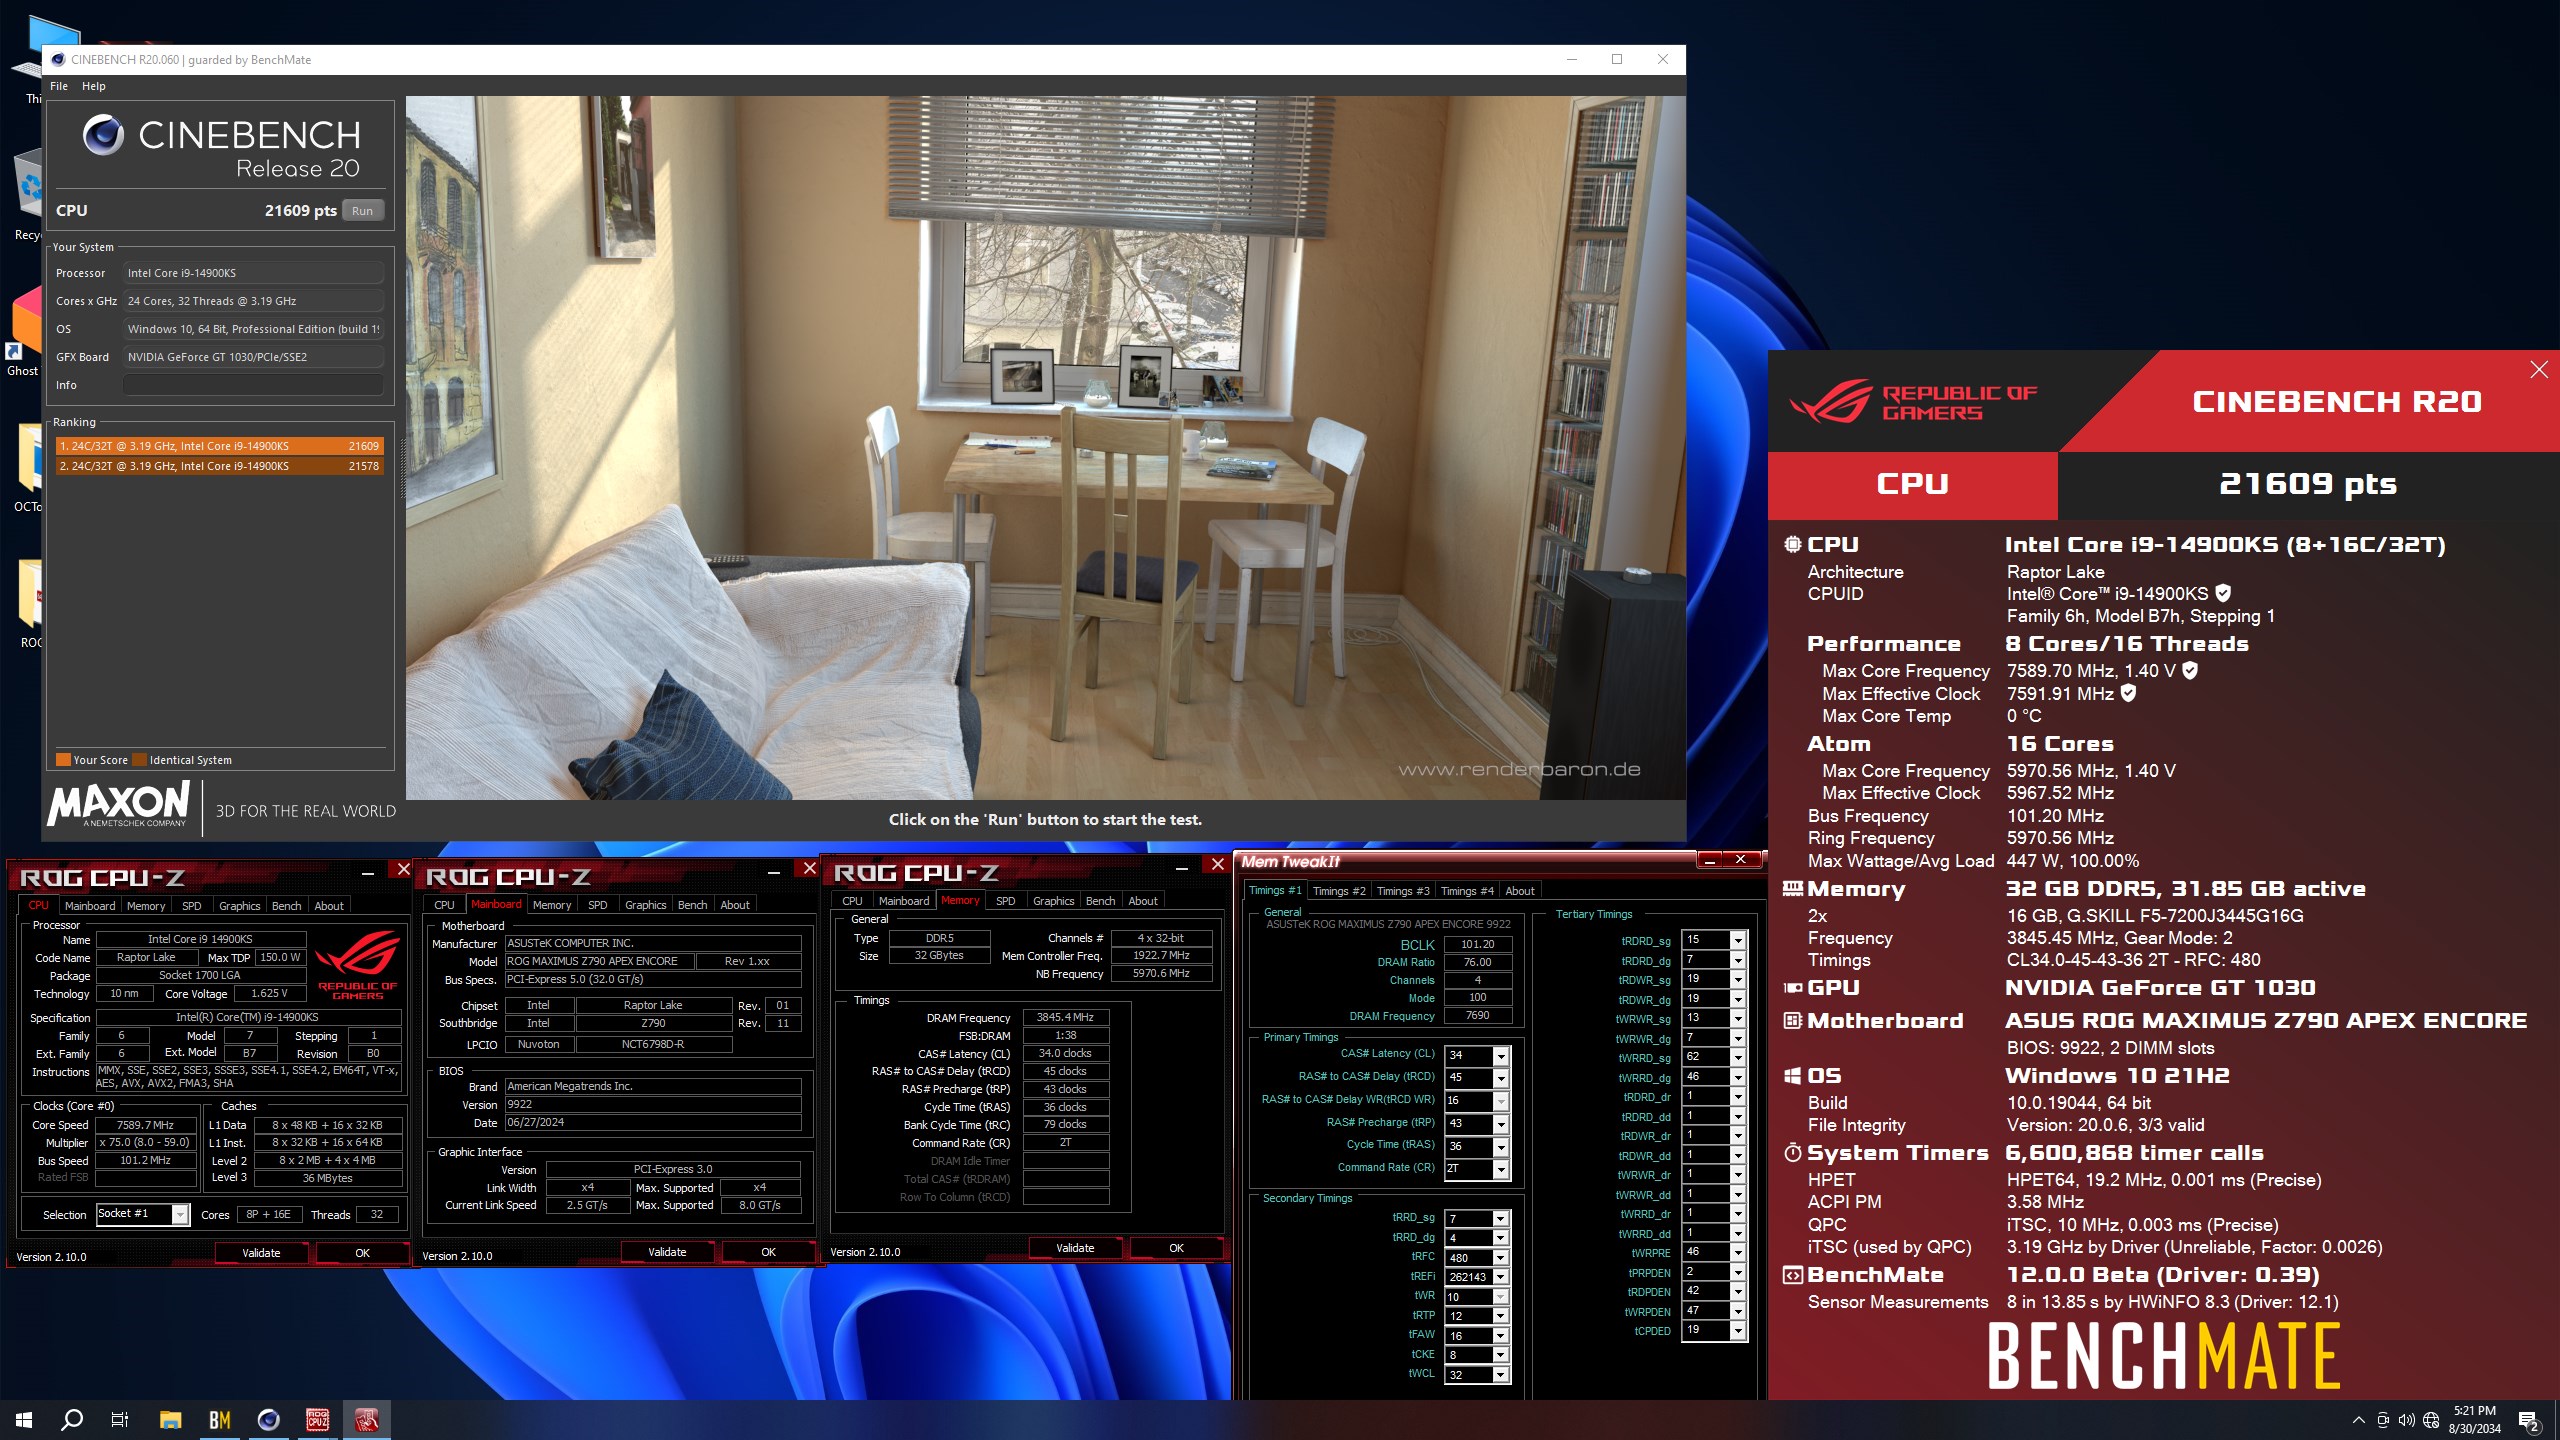This screenshot has height=1440, width=2560.
Task: Open the tCPDED dropdown
Action: [x=1738, y=1331]
